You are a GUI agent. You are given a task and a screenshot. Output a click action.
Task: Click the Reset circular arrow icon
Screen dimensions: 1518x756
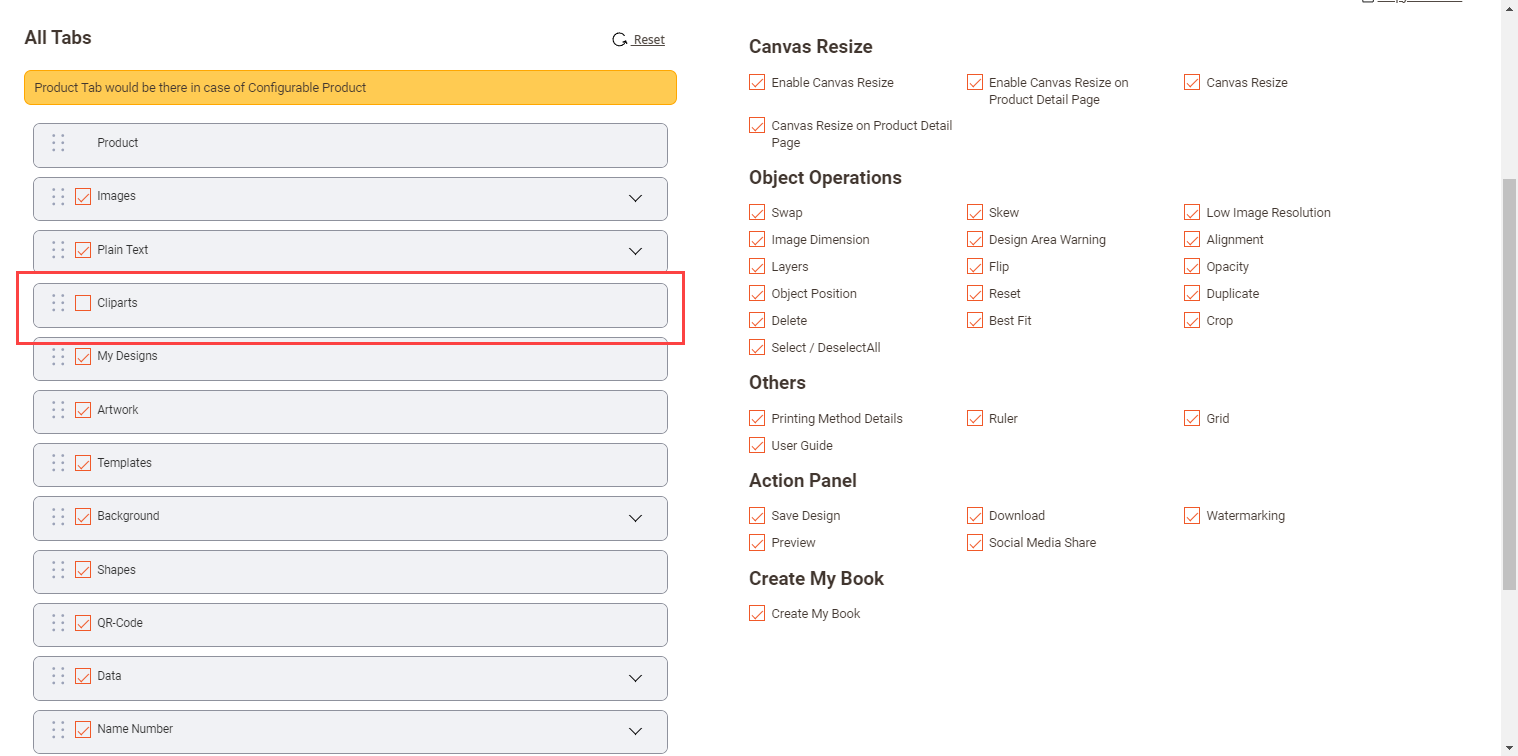(x=619, y=40)
